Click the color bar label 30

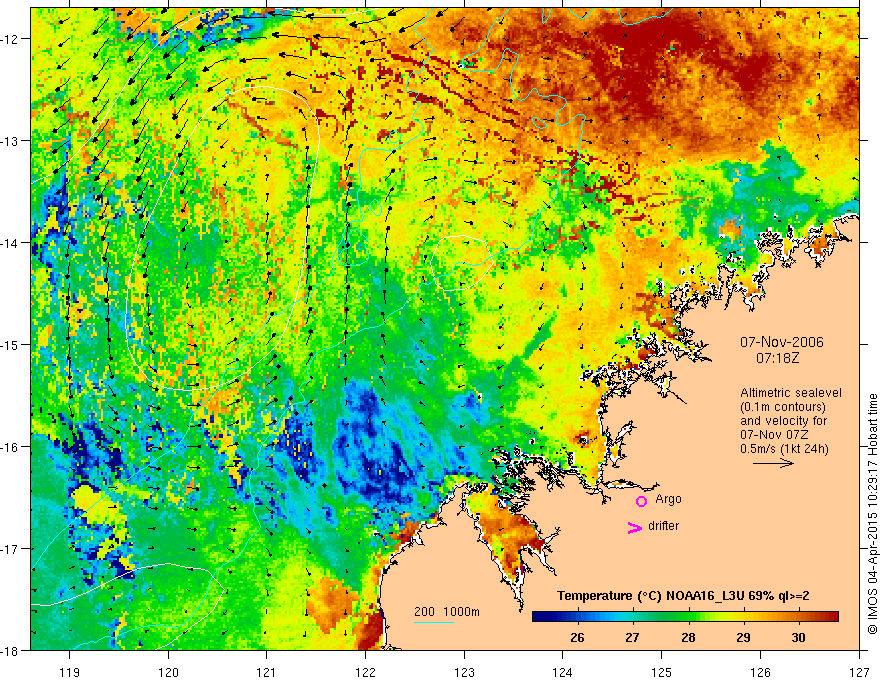(799, 637)
